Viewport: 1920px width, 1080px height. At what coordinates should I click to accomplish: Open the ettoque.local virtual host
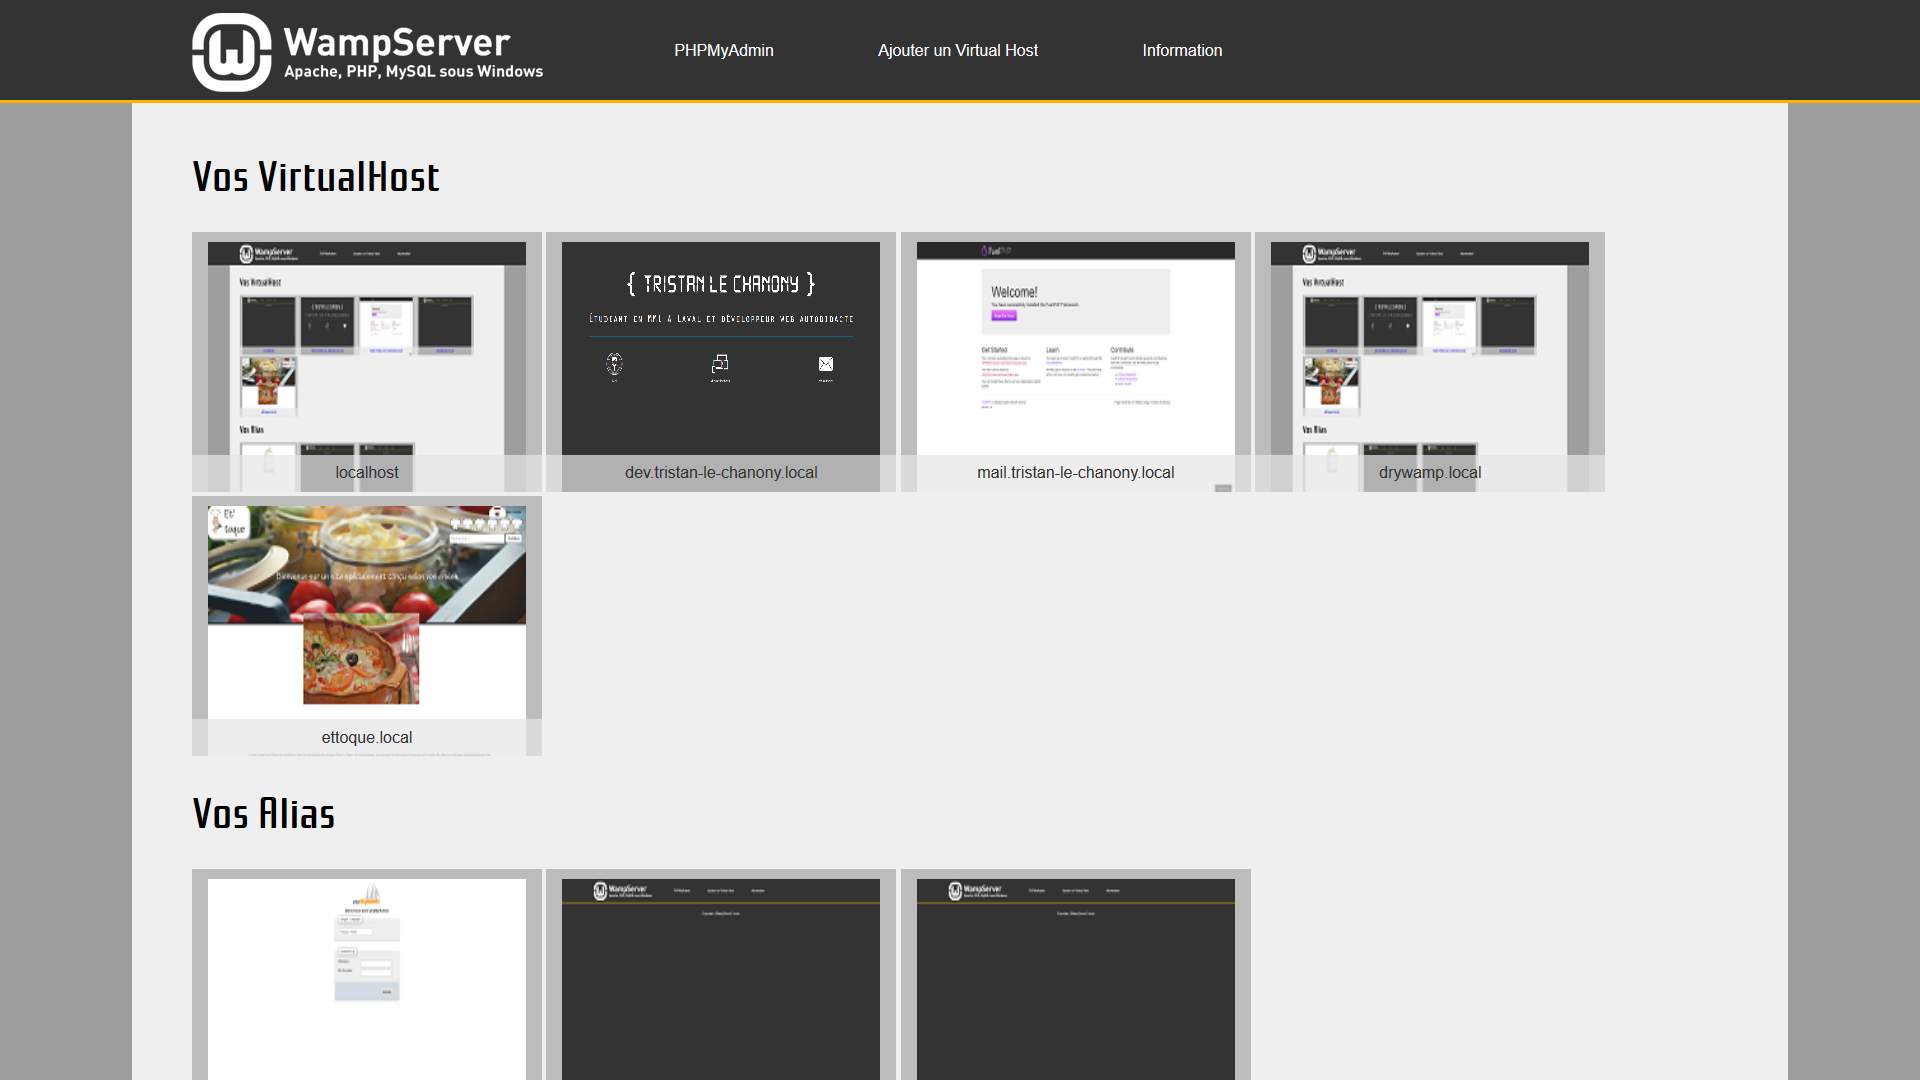(x=366, y=737)
